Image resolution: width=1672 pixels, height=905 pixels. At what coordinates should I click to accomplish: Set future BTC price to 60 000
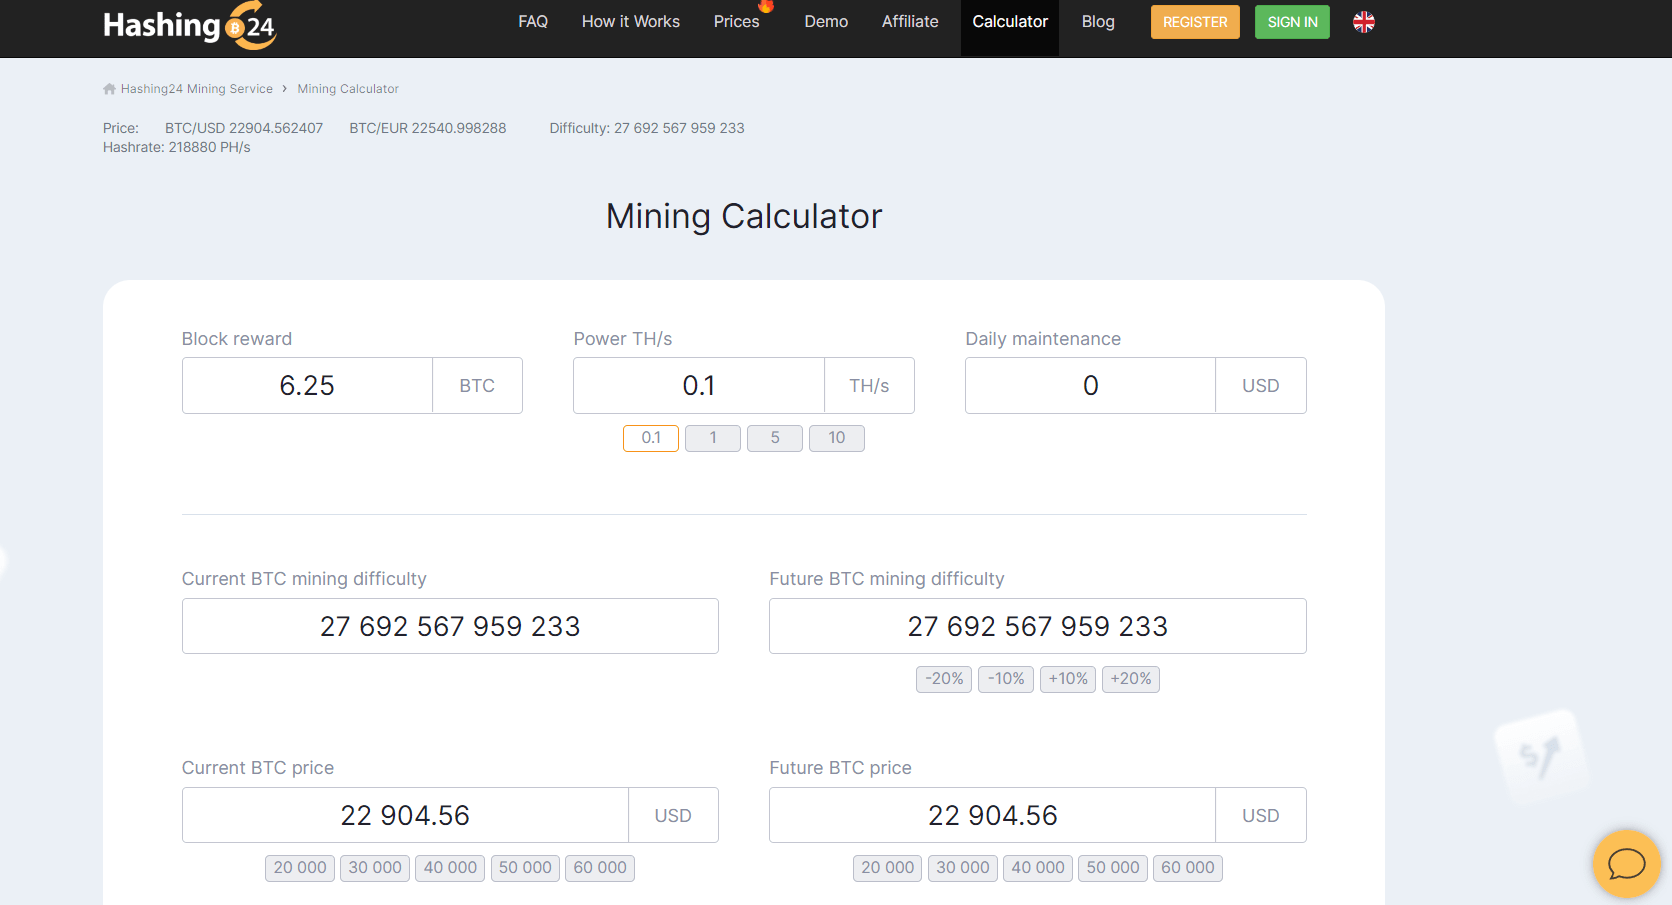[x=1187, y=868]
